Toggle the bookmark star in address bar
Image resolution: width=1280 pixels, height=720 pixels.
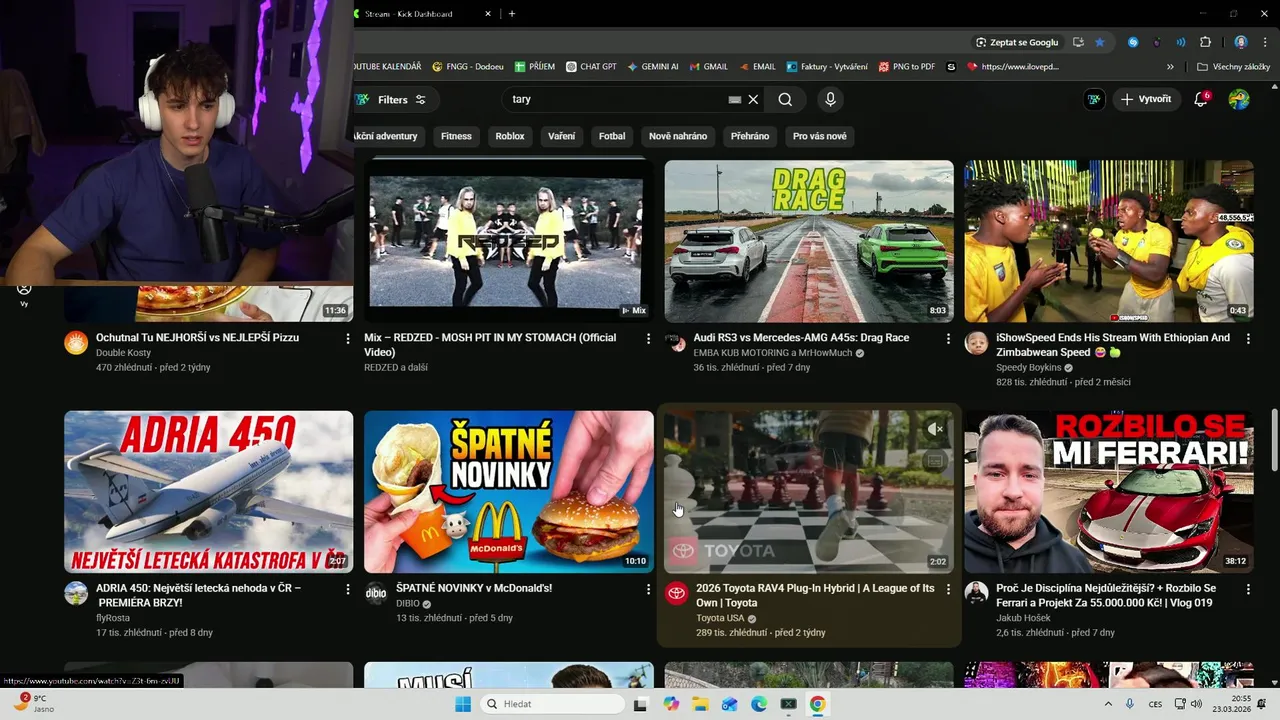1100,42
